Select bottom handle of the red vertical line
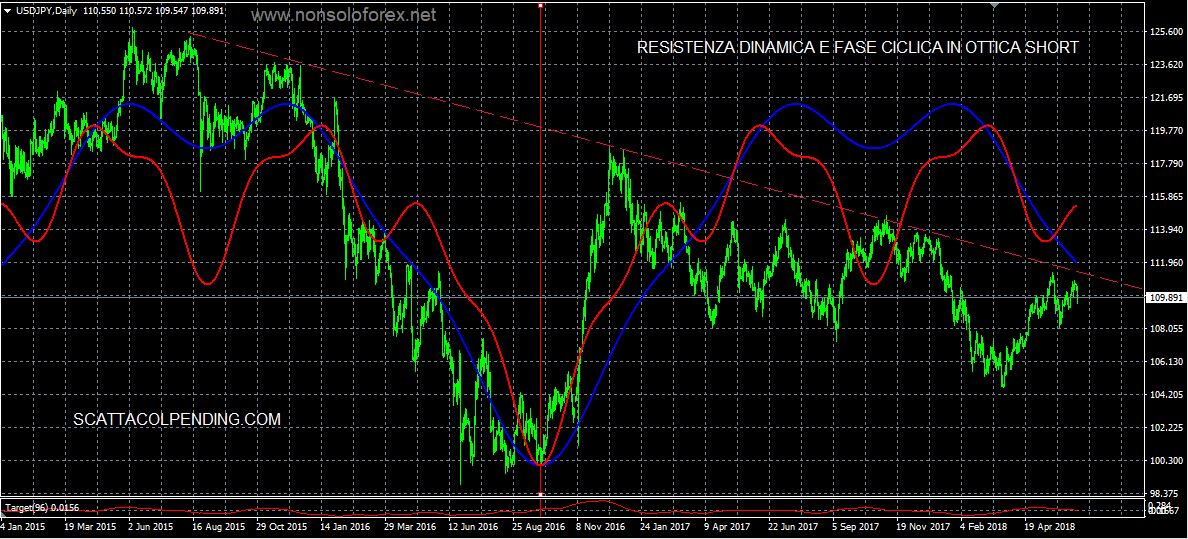The height and width of the screenshot is (539, 1188). click(x=541, y=494)
